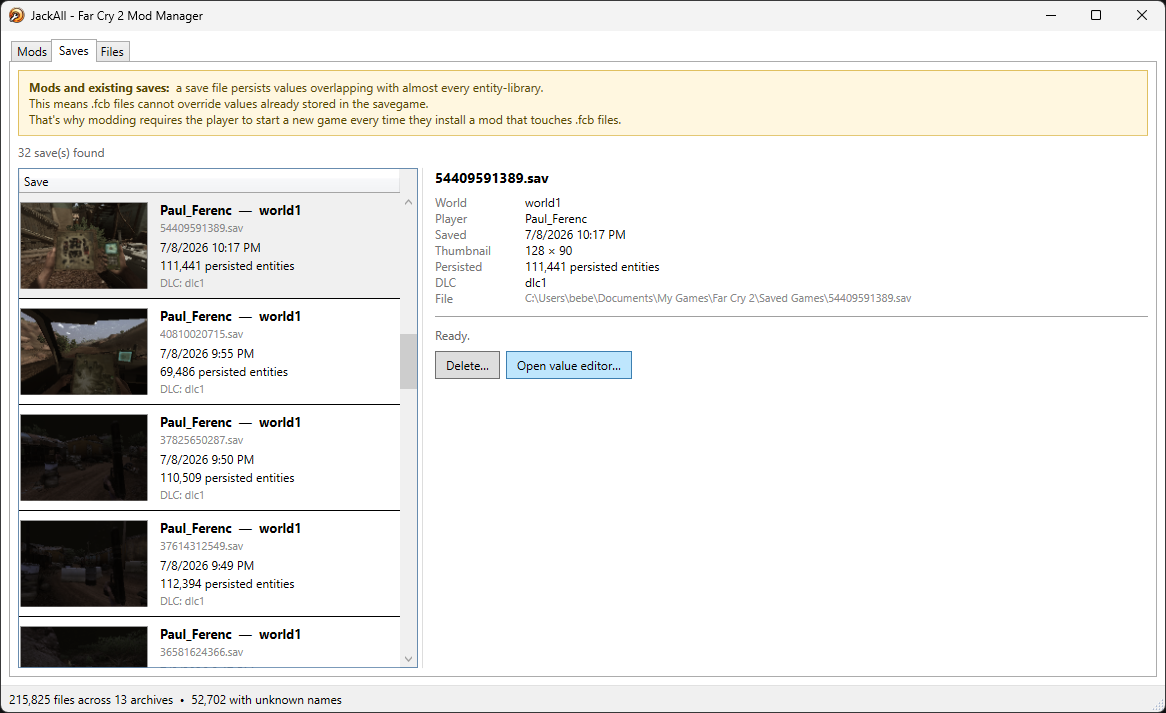Select thumbnail of save 37825650287.sav

[84, 457]
